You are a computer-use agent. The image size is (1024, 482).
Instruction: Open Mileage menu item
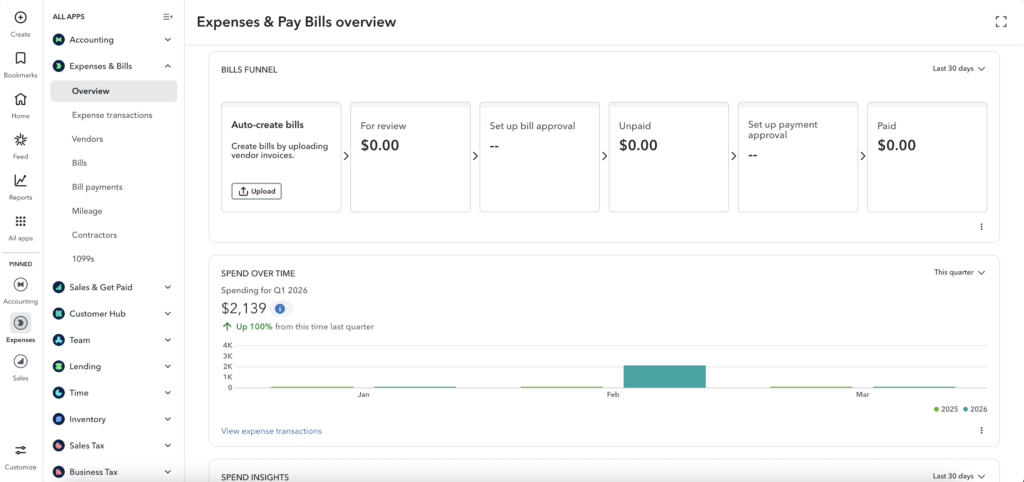tap(87, 211)
